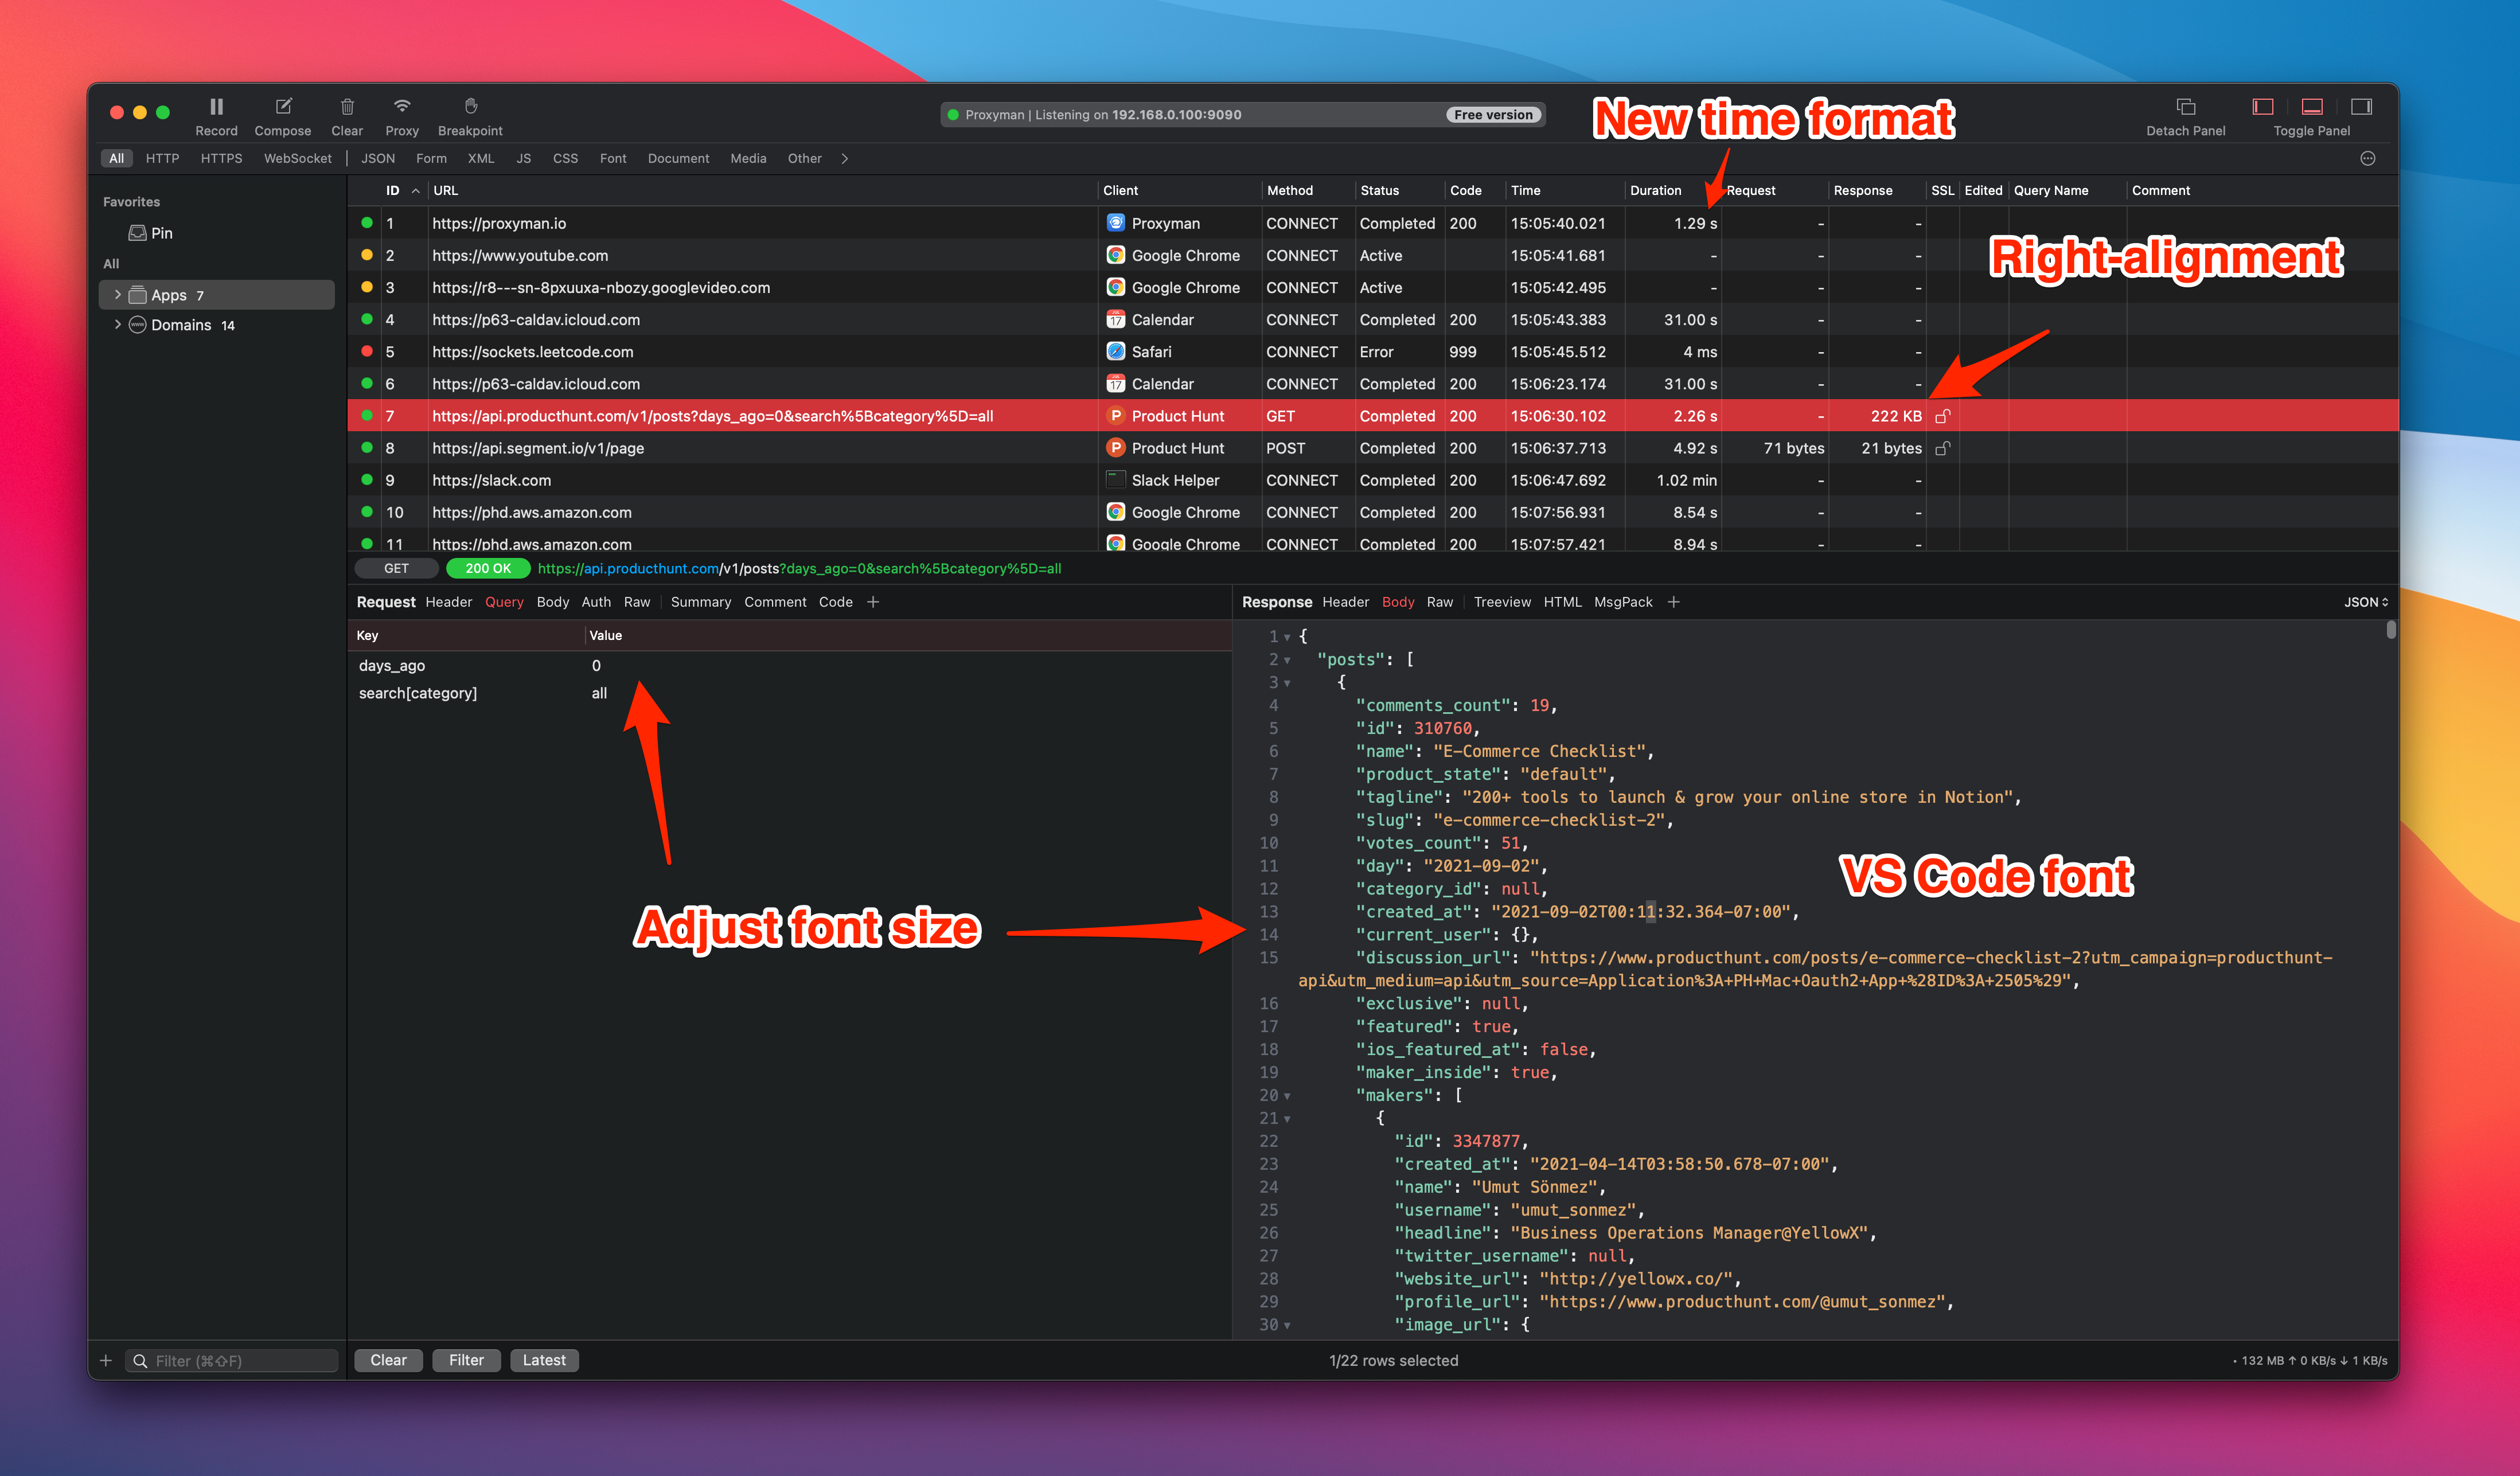
Task: Click the SSL lock icon for producthunt row
Action: click(x=1942, y=416)
